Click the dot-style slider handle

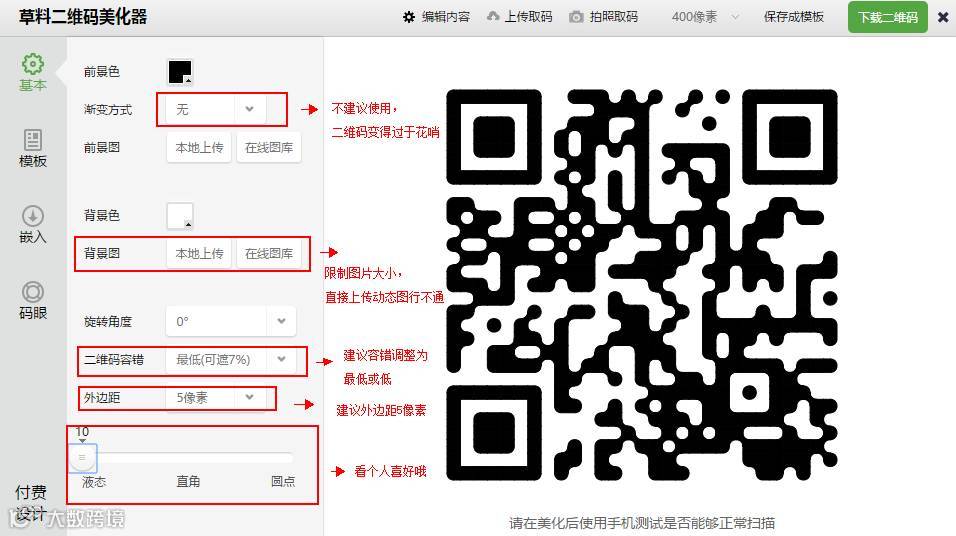point(82,457)
